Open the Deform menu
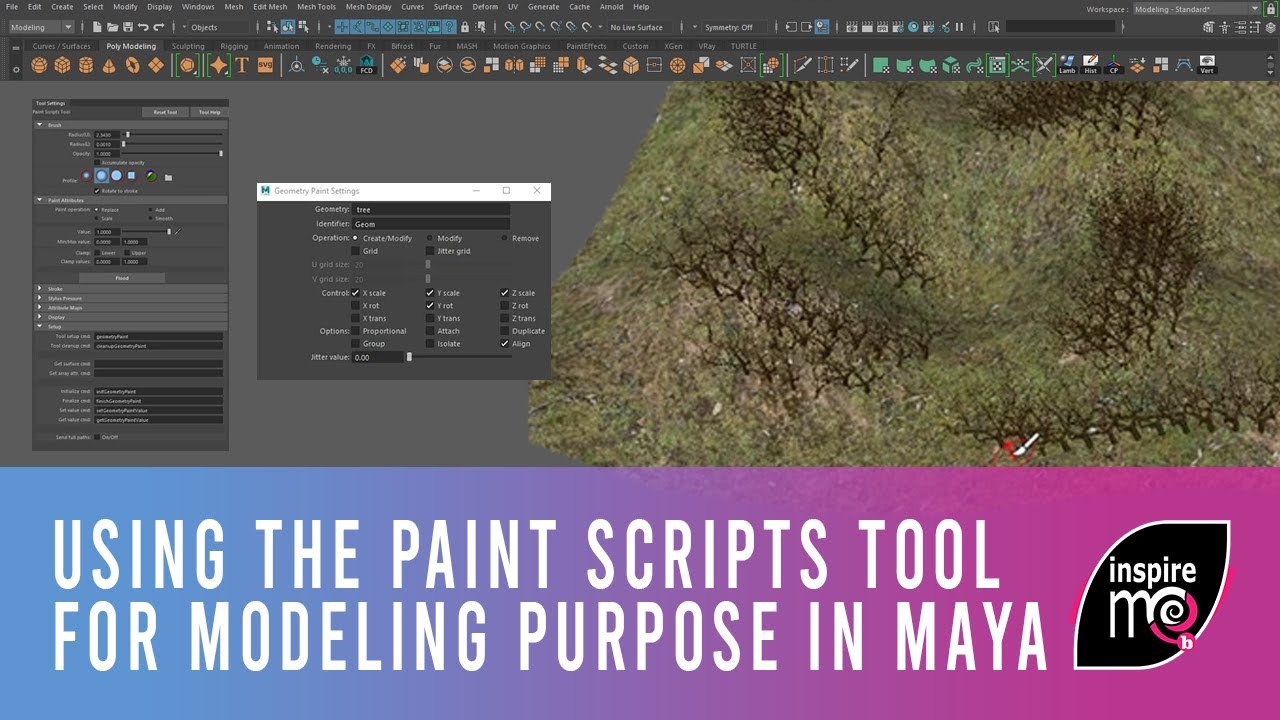The height and width of the screenshot is (720, 1280). coord(485,7)
